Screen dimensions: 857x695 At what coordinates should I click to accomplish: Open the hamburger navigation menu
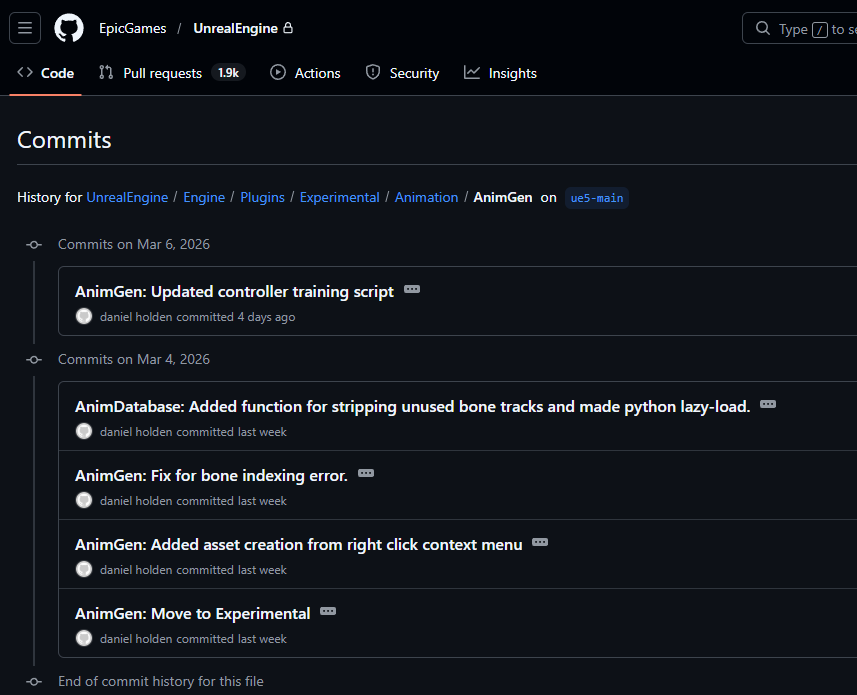click(x=25, y=28)
